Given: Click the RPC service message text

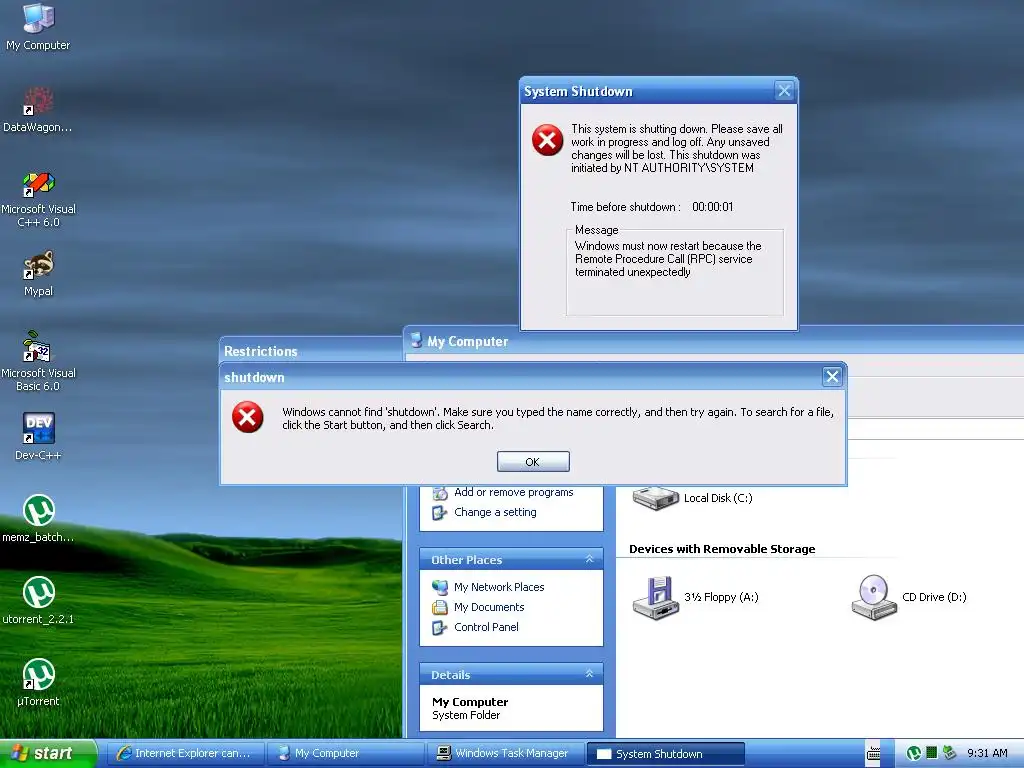Looking at the screenshot, I should 668,259.
